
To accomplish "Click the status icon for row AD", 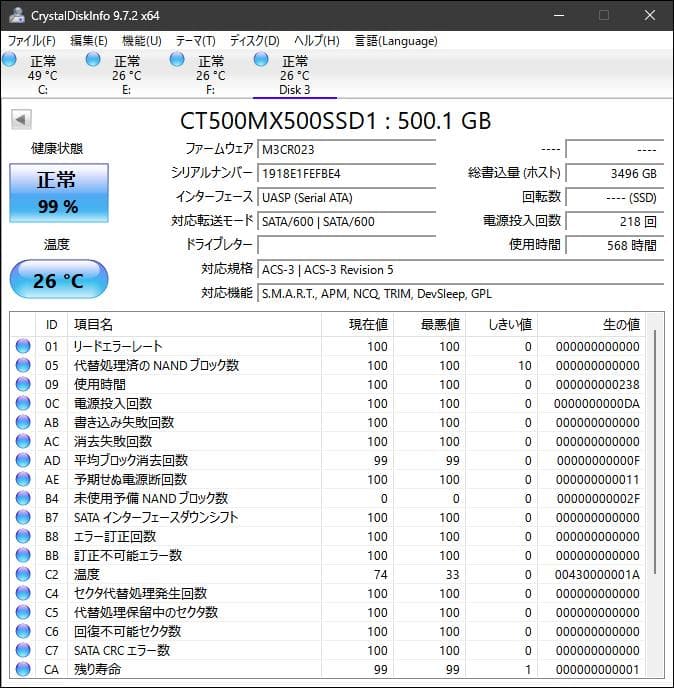I will click(23, 460).
